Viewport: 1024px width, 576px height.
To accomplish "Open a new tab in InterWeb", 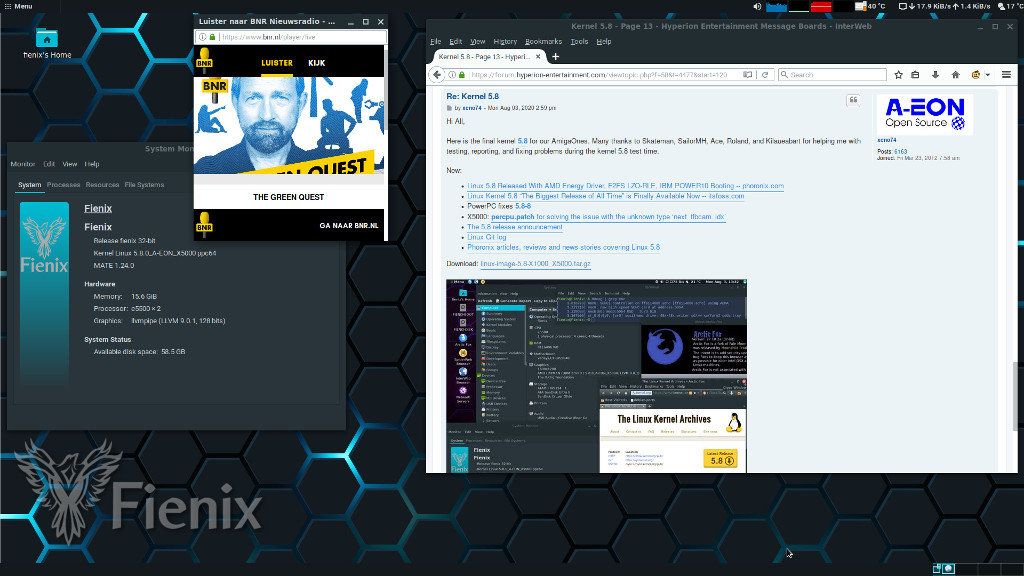I will pos(556,57).
